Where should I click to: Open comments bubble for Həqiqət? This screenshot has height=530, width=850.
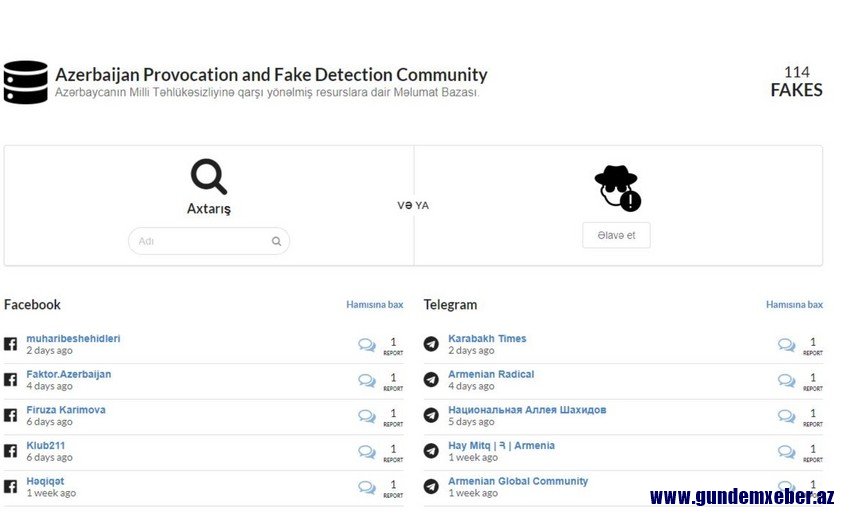click(367, 488)
